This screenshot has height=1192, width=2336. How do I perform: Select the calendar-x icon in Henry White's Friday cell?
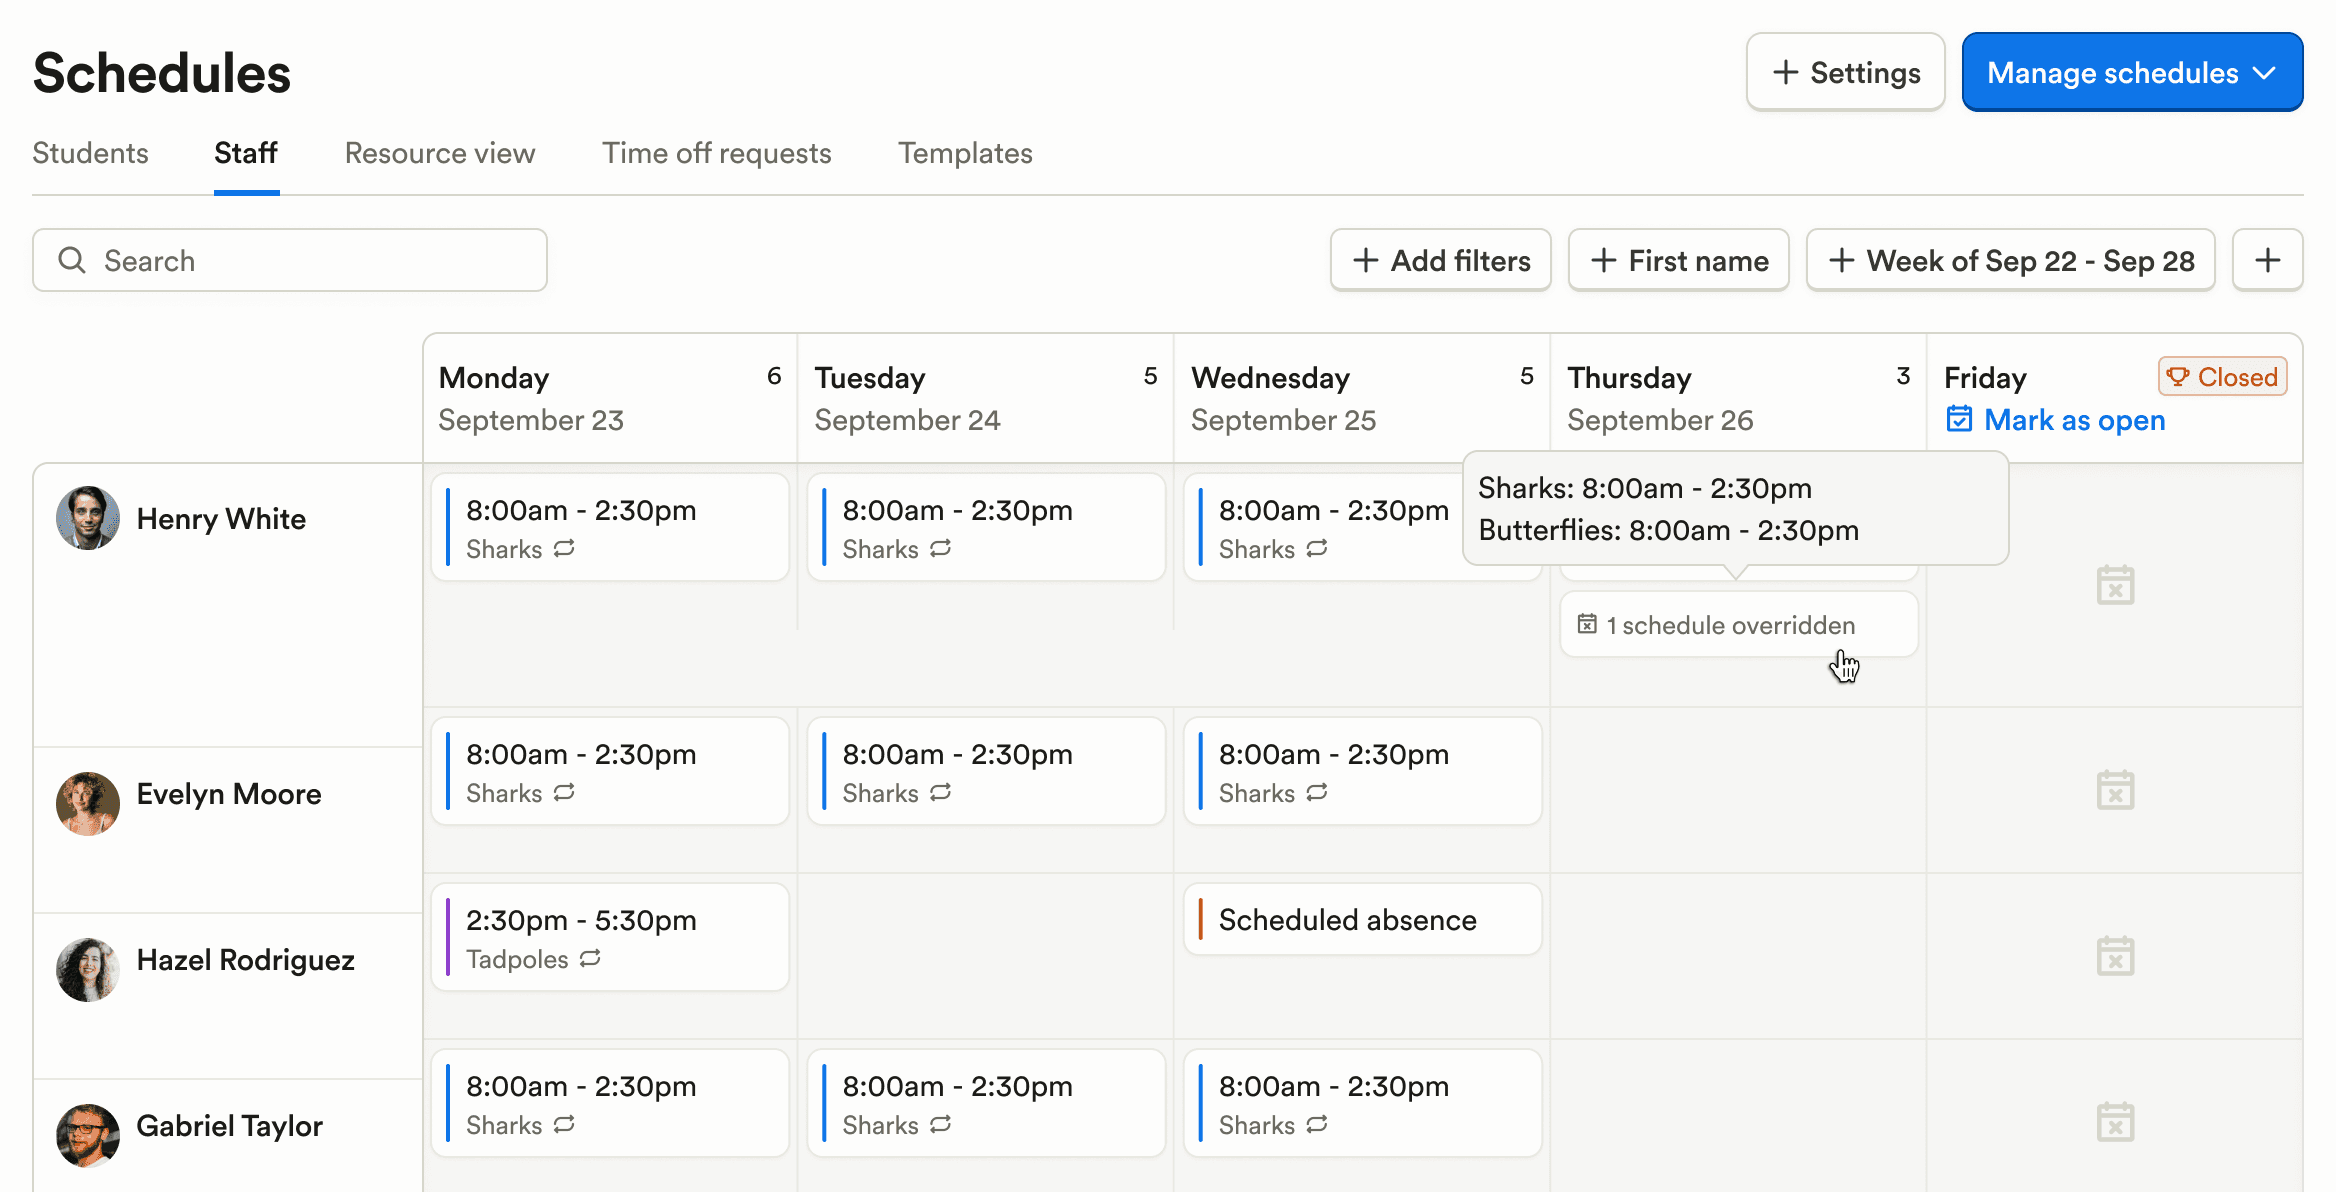point(2115,584)
